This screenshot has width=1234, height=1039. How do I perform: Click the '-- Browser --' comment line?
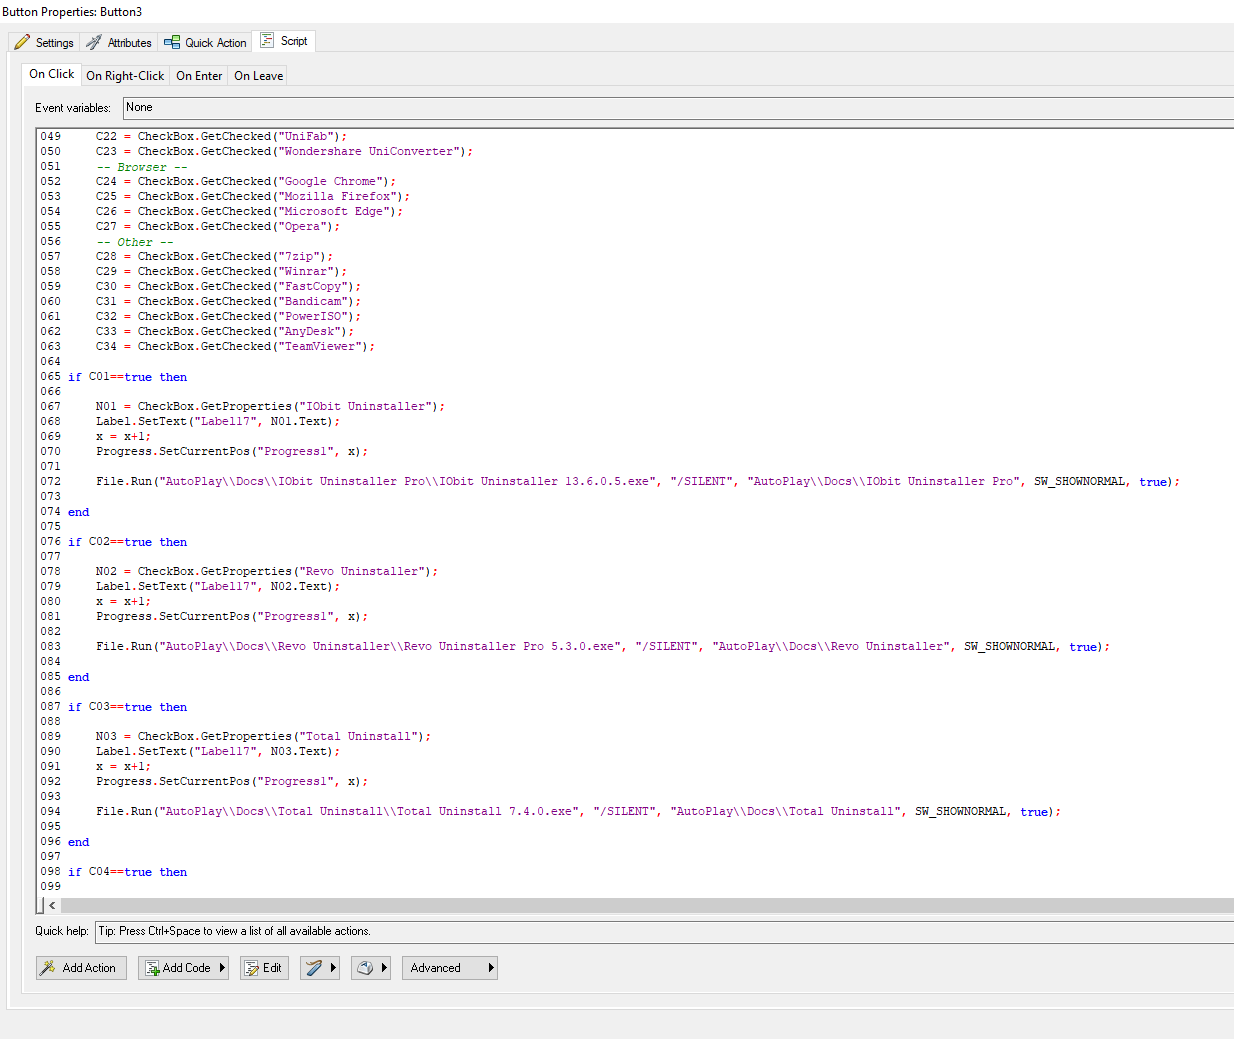click(x=141, y=167)
